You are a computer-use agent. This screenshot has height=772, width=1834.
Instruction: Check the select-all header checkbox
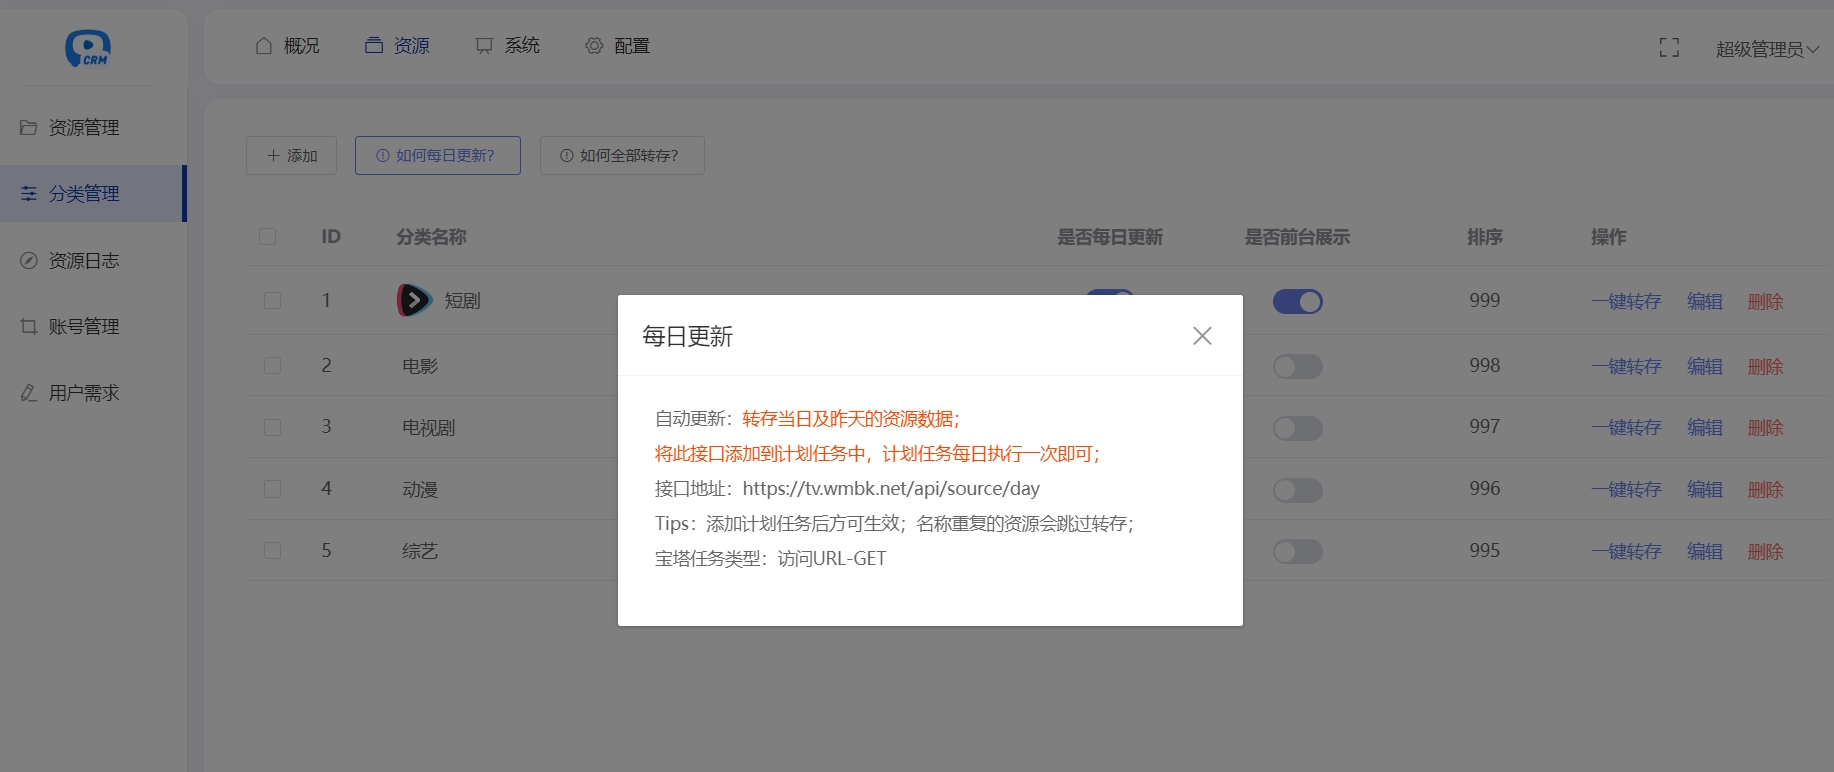point(267,237)
